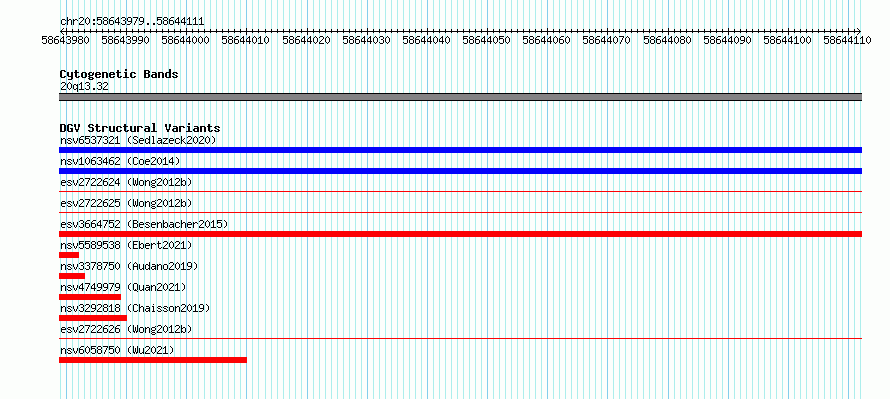Click ruler position 58643990

coord(125,40)
